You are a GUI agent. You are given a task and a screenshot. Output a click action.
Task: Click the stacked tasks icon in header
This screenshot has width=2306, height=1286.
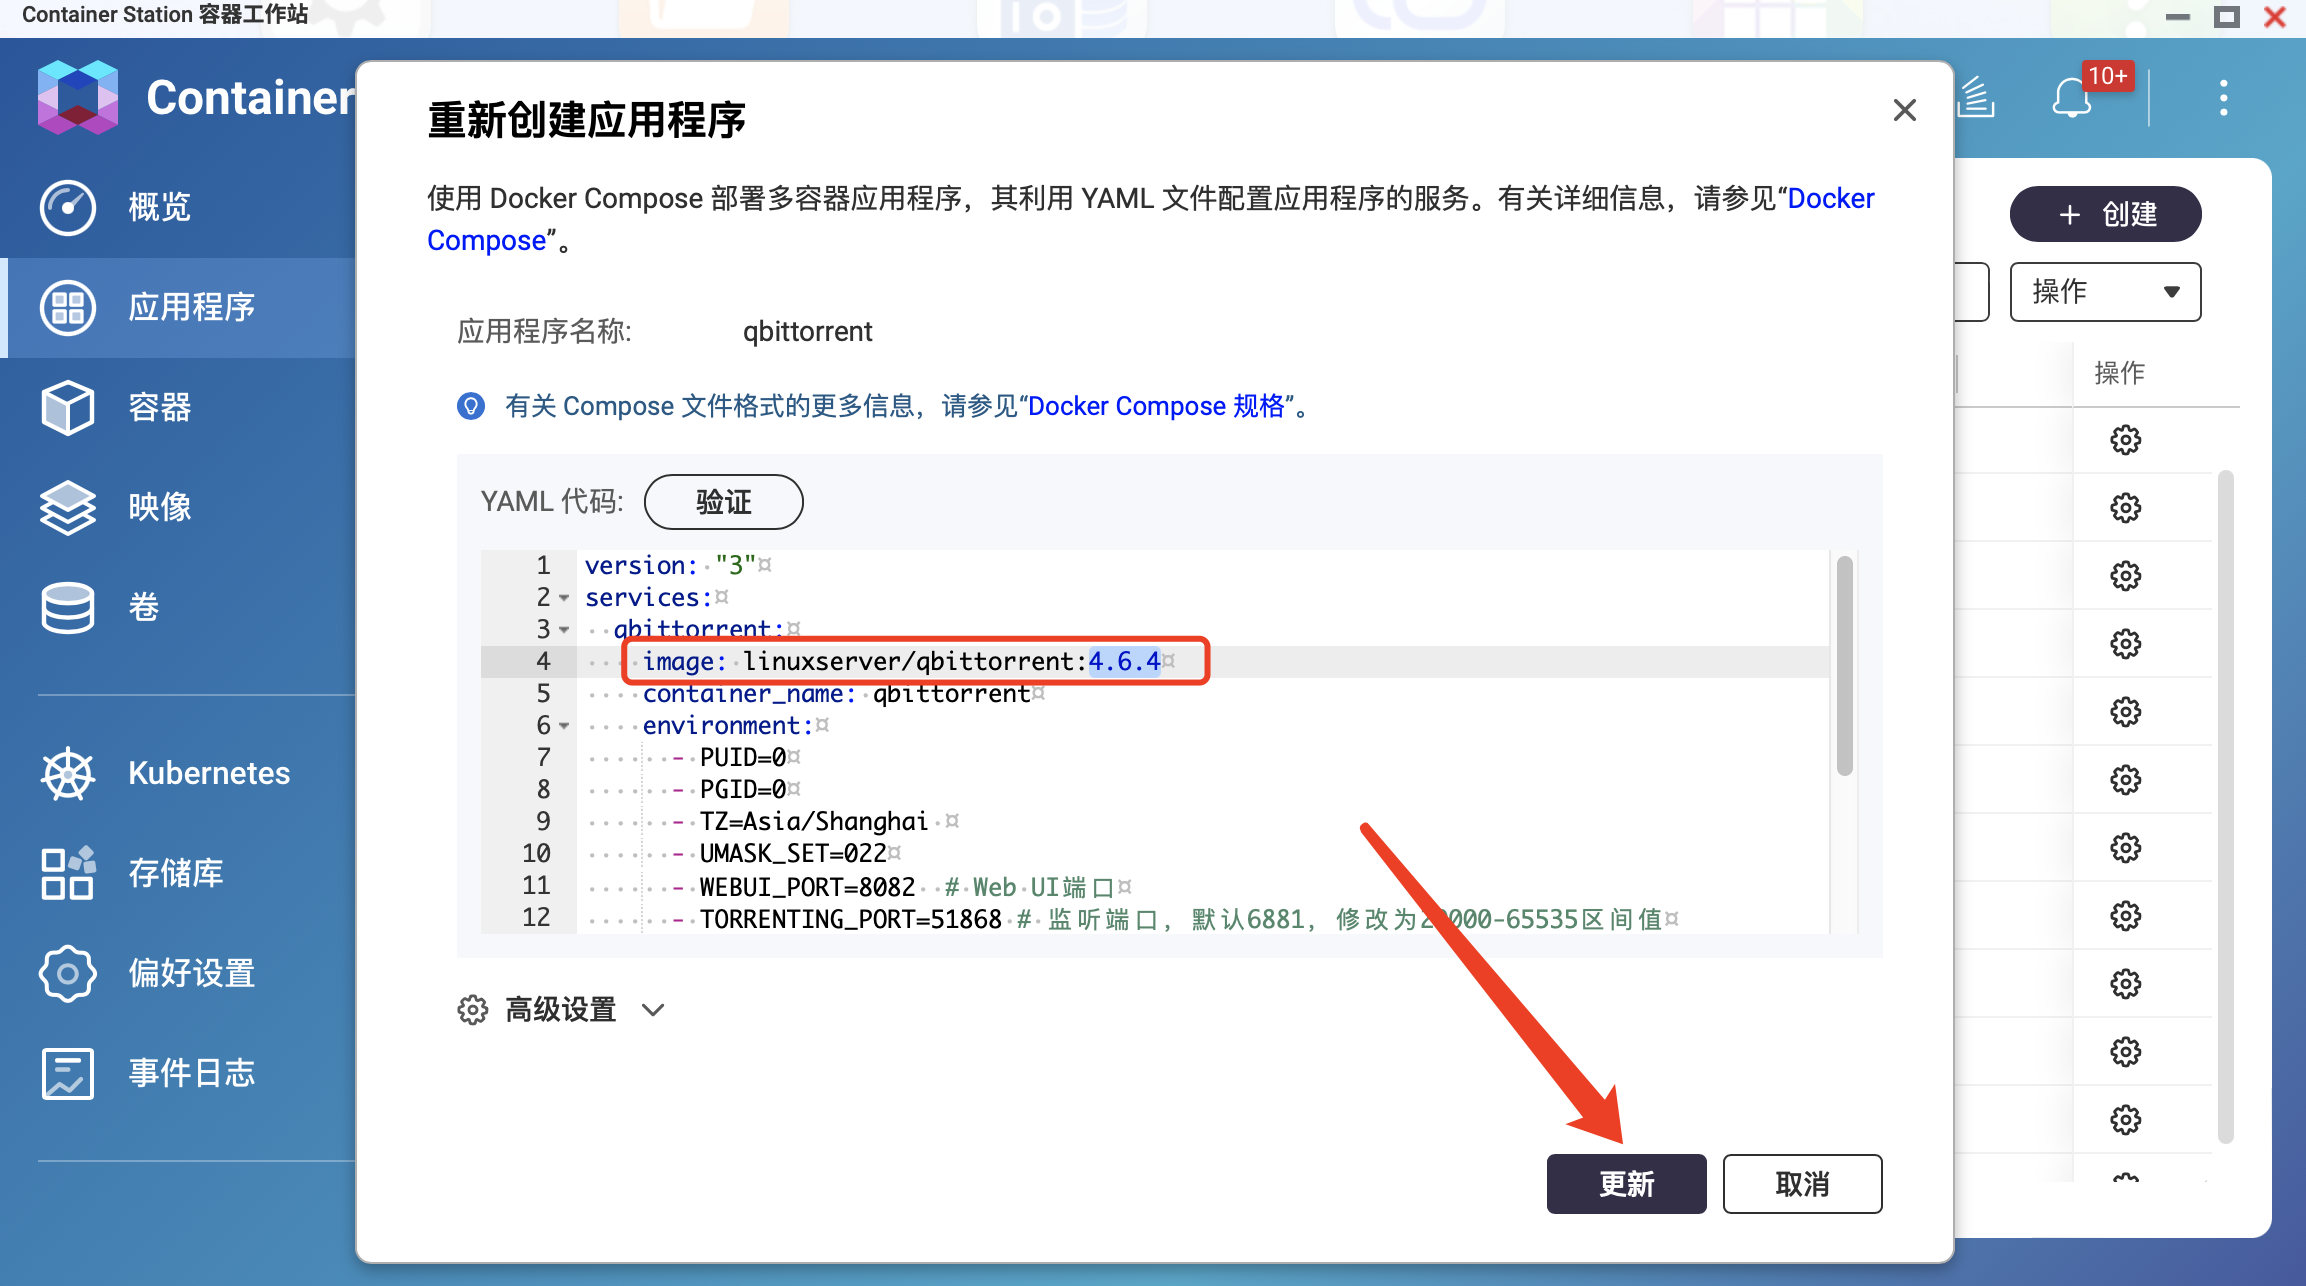point(1976,98)
